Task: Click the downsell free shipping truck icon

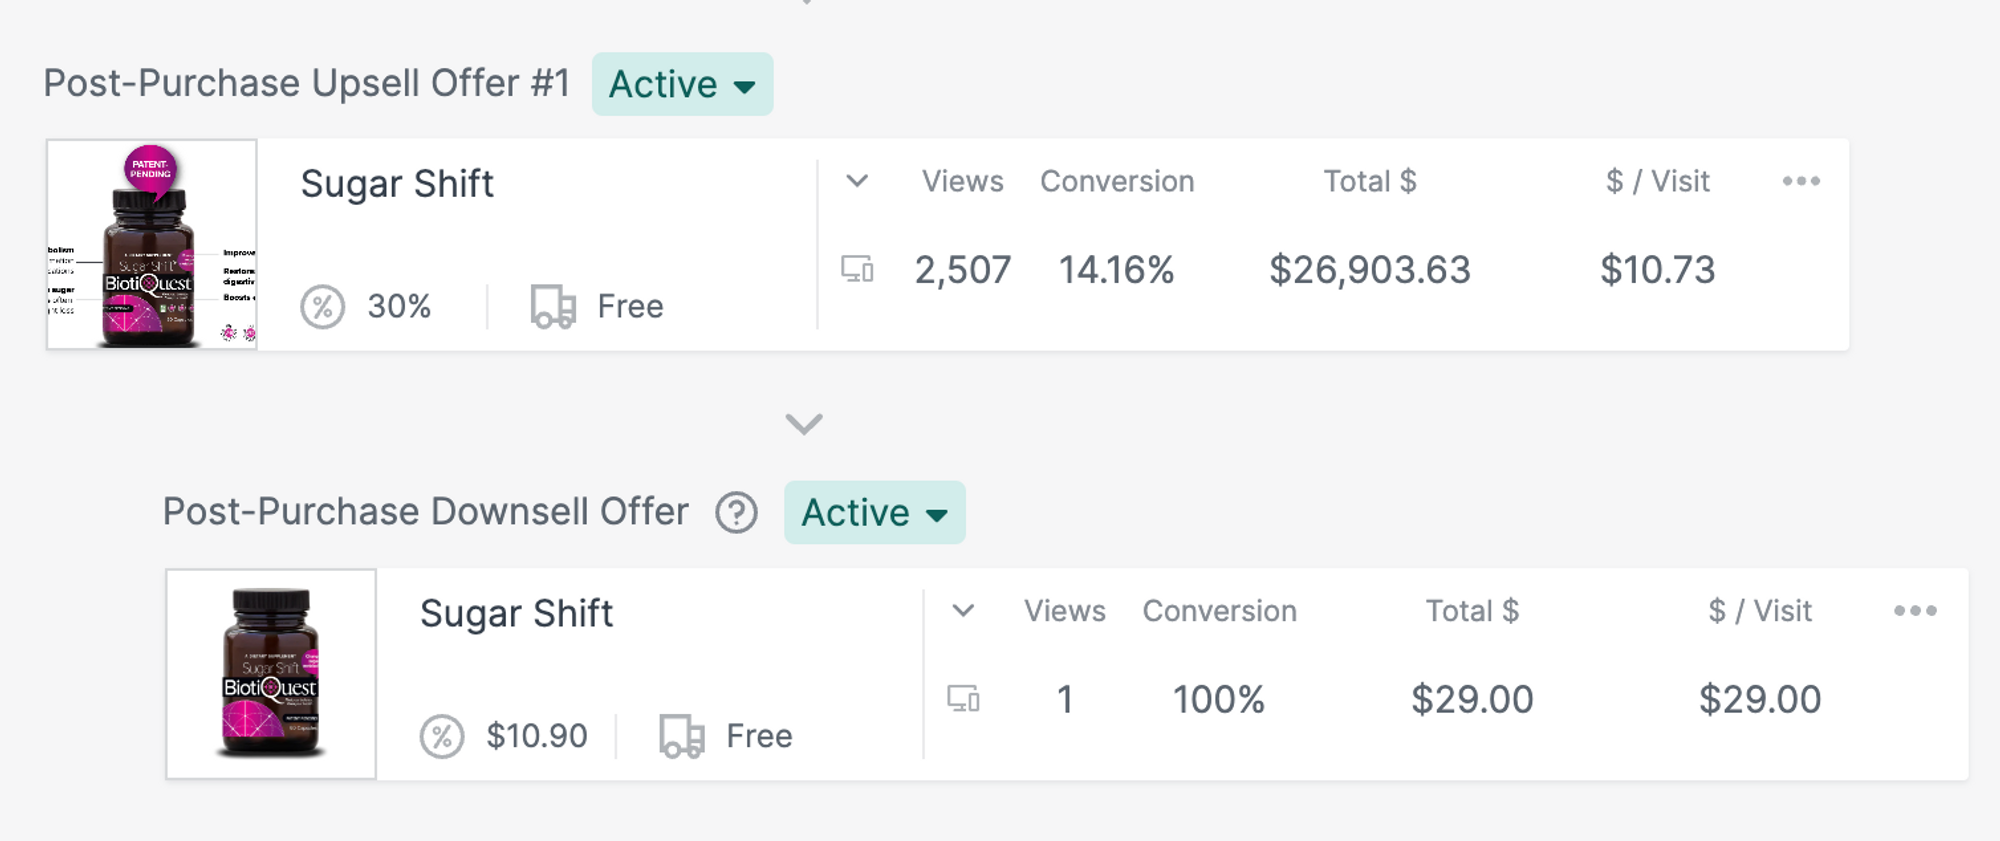Action: (x=682, y=736)
